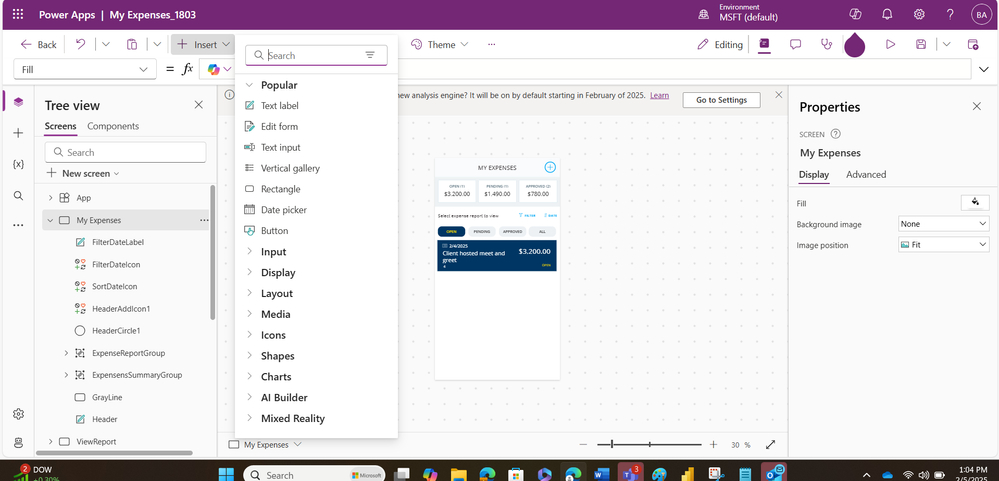Open the settings gear in header

pos(919,14)
